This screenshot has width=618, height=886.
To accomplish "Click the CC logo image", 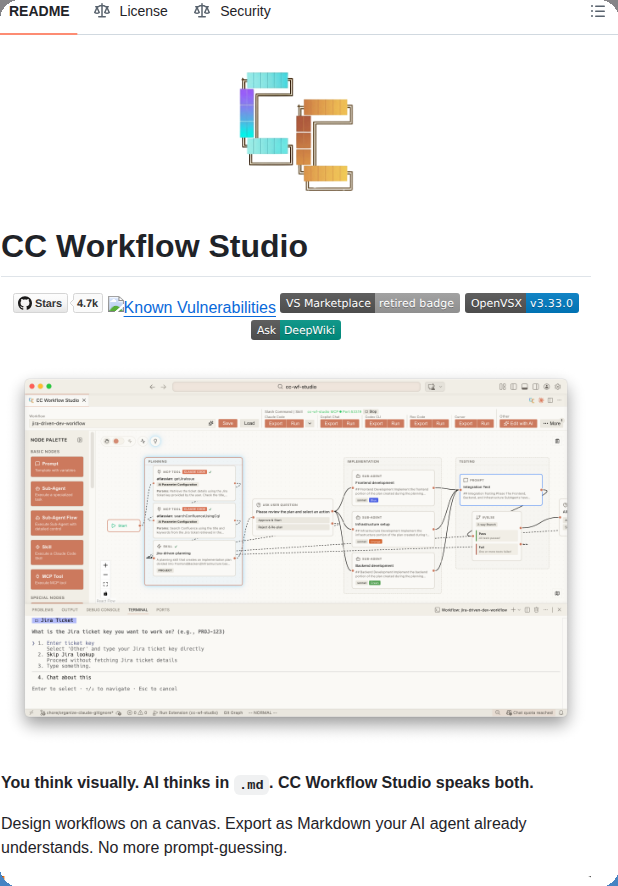I will click(296, 131).
